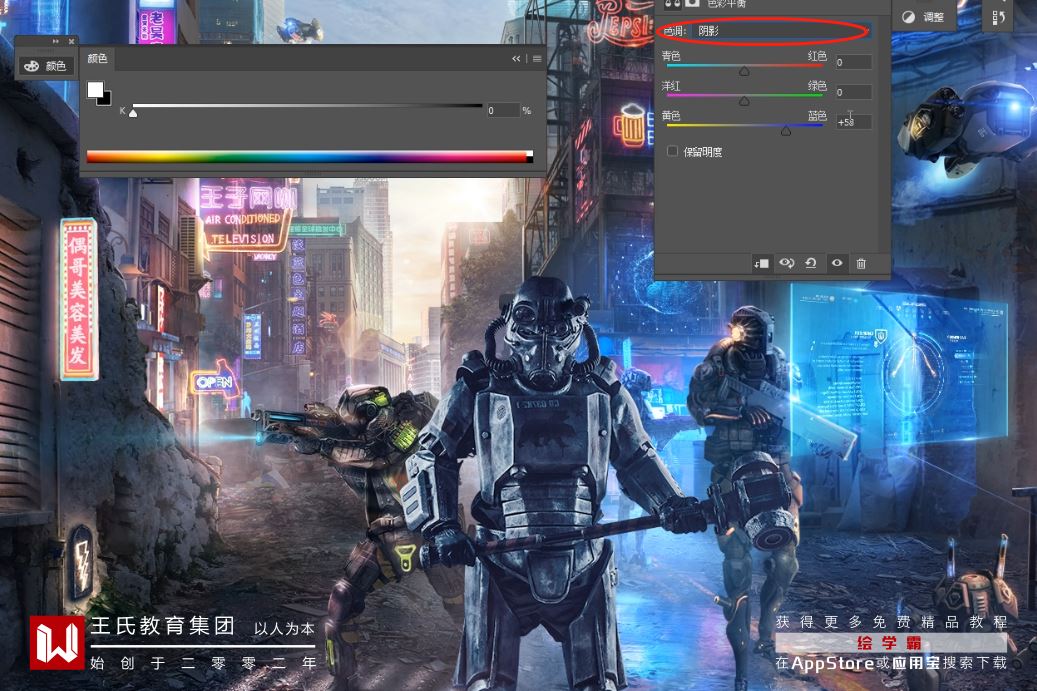Screen dimensions: 1037x691
Task: Expand the small icon dock arrows
Action: point(56,41)
